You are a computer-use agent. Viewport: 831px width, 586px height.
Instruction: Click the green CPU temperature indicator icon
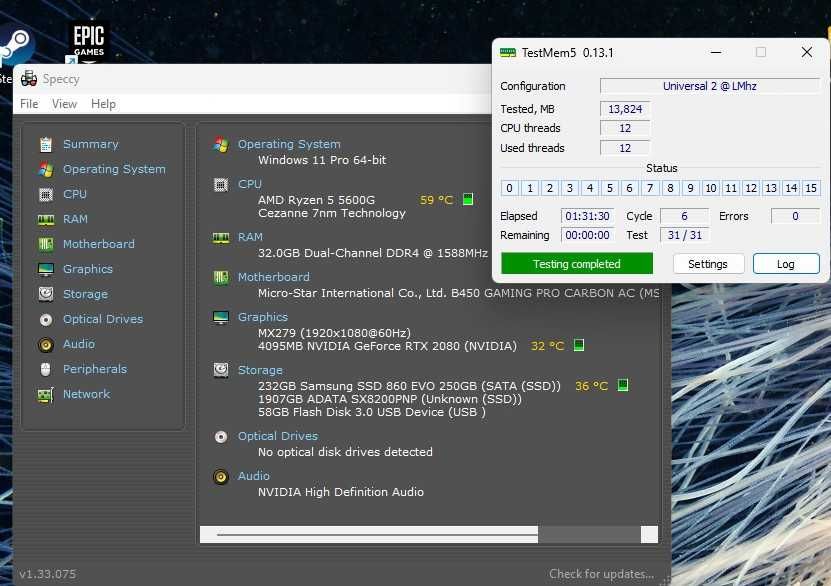click(x=468, y=199)
